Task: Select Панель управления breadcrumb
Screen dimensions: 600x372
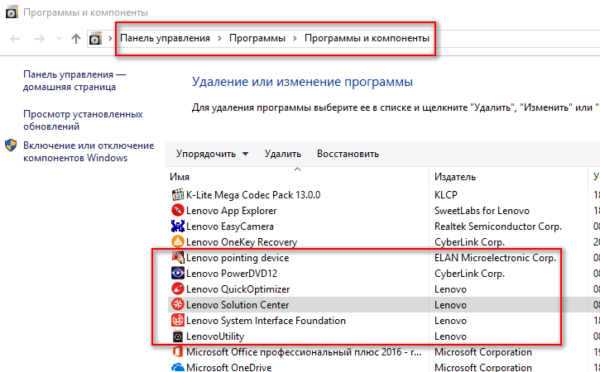Action: pos(165,38)
